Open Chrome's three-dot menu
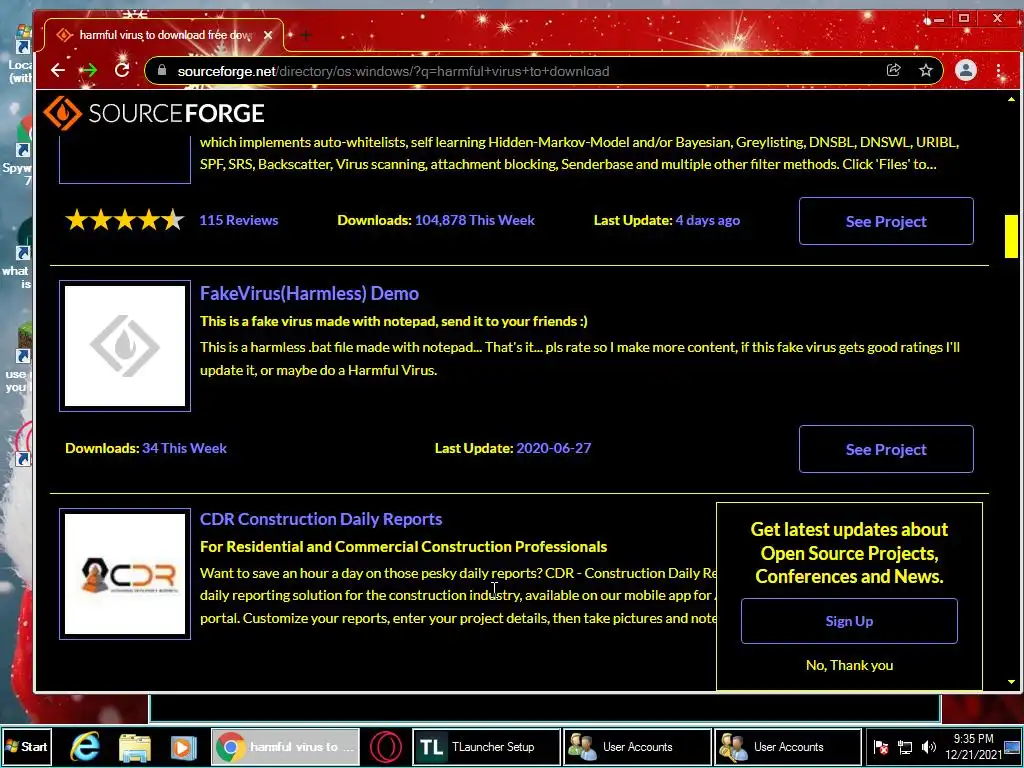 [x=999, y=71]
